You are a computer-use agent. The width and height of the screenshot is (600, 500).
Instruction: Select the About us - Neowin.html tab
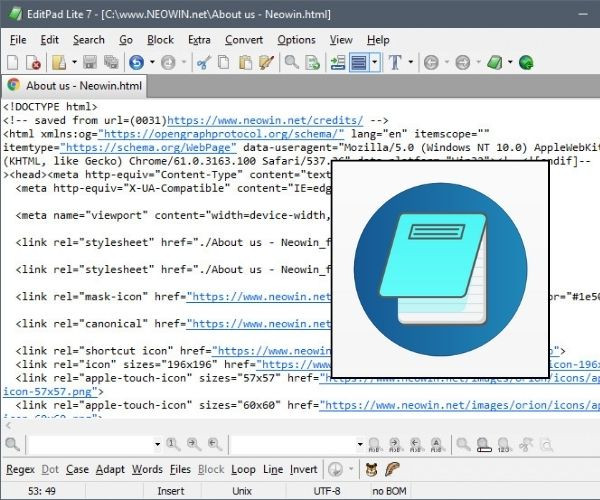coord(75,86)
